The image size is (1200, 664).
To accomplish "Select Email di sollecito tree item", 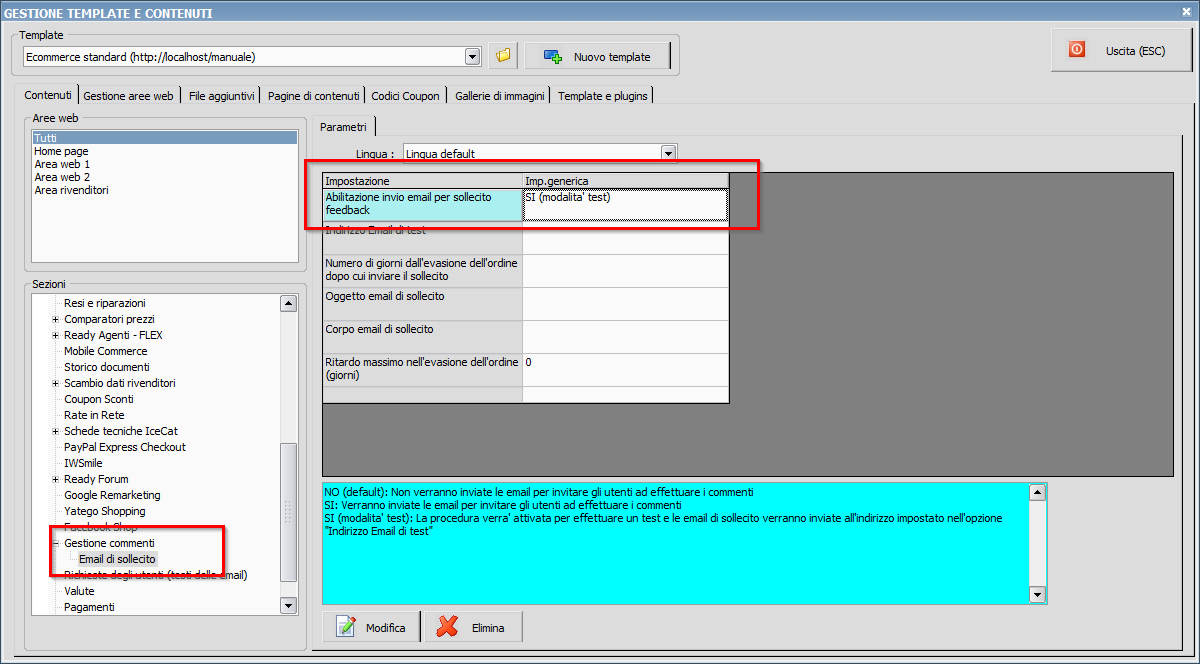I will coord(117,559).
